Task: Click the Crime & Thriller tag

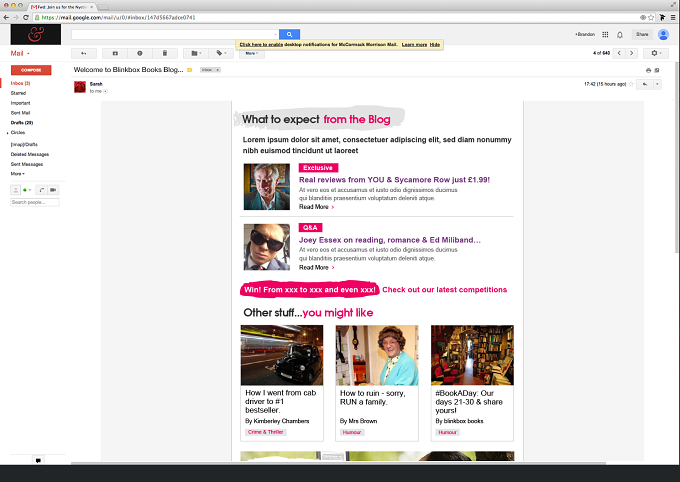Action: [265, 432]
